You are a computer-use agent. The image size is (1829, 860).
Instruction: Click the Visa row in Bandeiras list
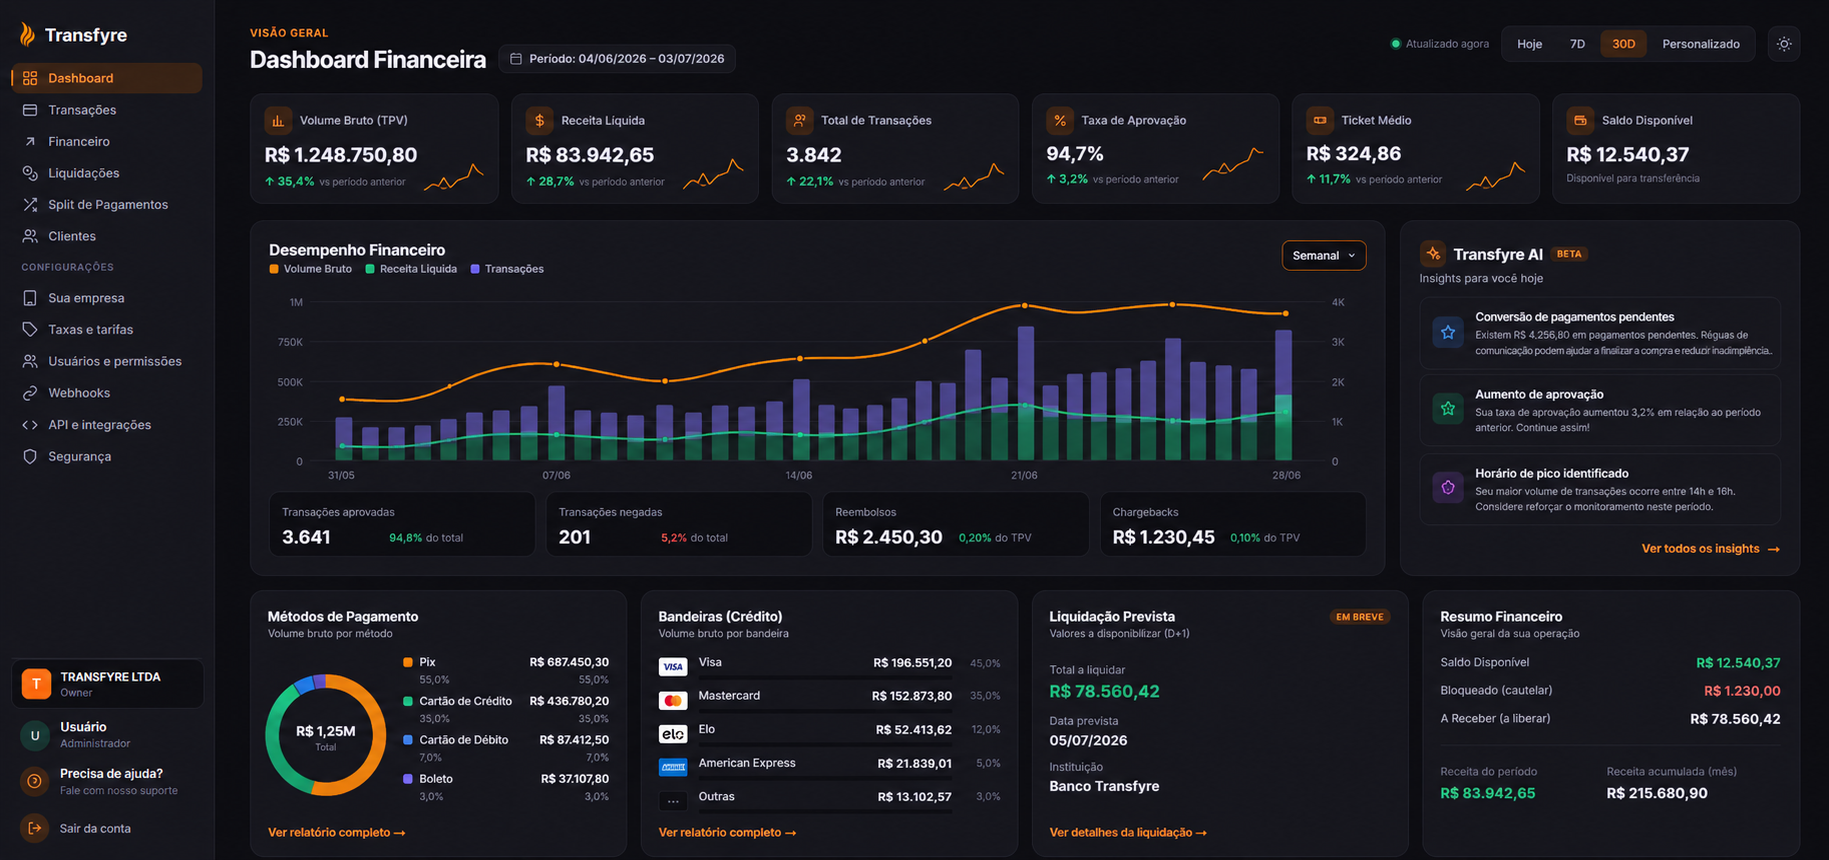(x=829, y=664)
